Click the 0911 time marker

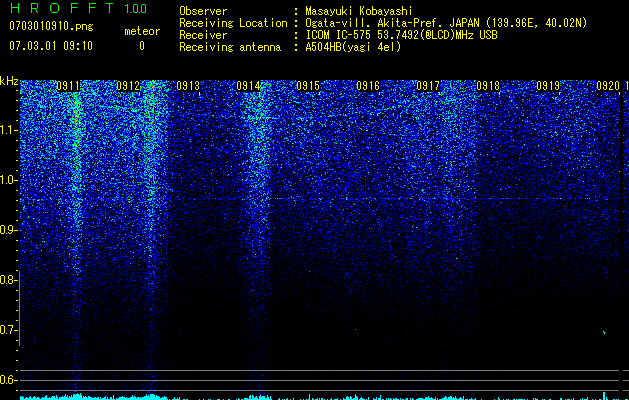coord(68,86)
